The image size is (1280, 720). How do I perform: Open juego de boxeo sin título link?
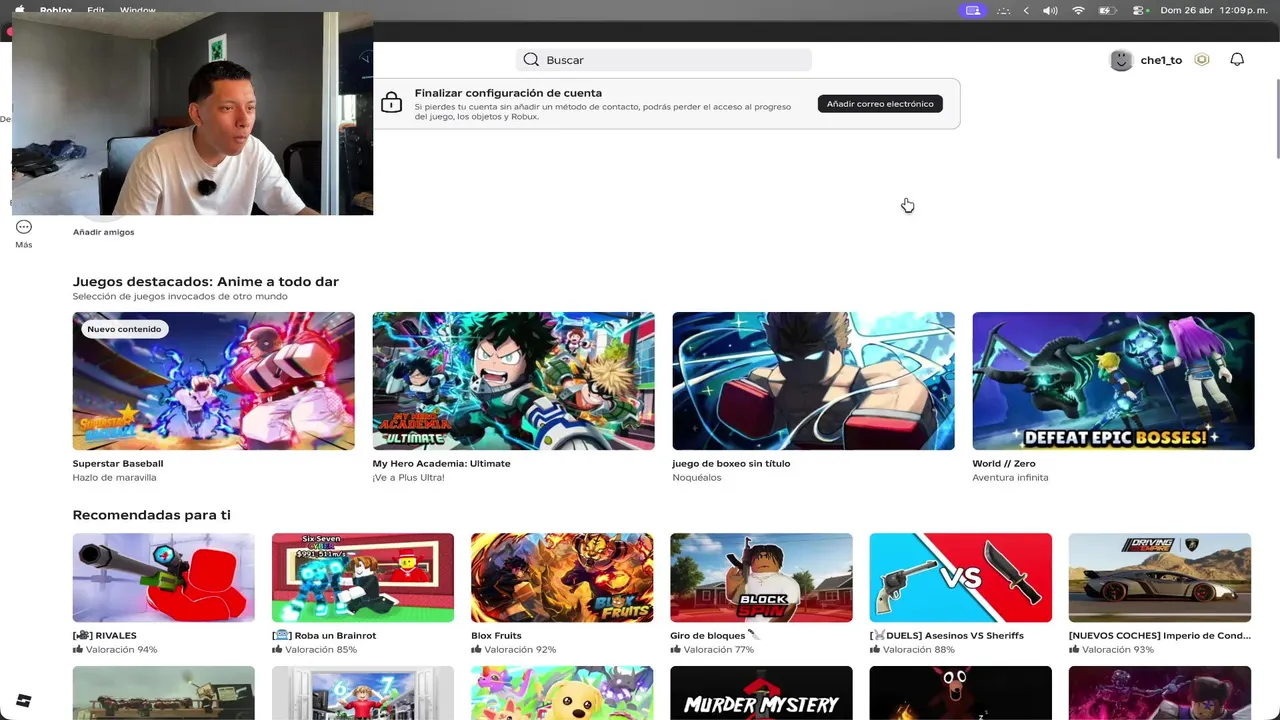click(x=731, y=464)
